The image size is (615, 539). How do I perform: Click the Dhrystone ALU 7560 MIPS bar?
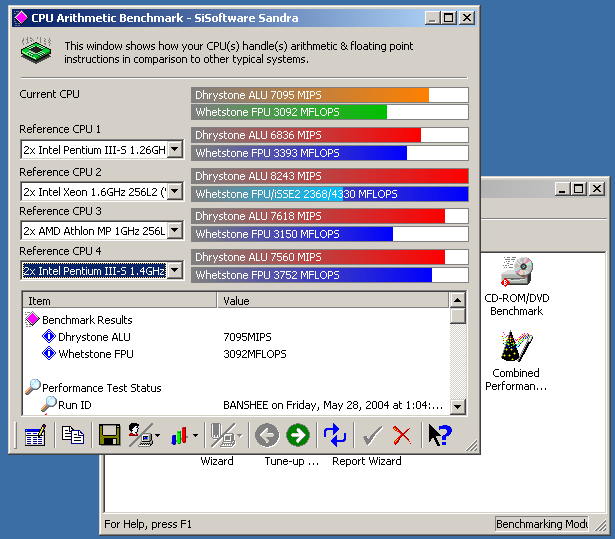coord(329,257)
